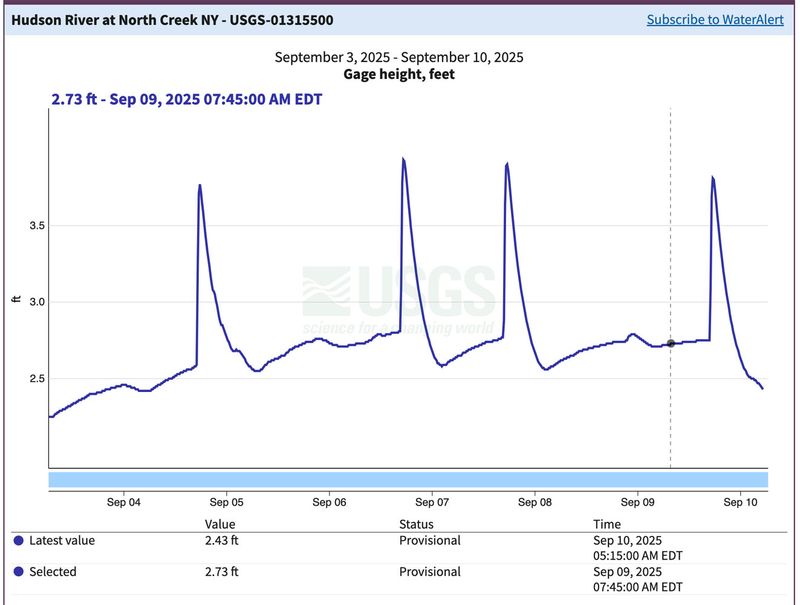The height and width of the screenshot is (605, 800).
Task: Click the Value column header
Action: tap(220, 524)
